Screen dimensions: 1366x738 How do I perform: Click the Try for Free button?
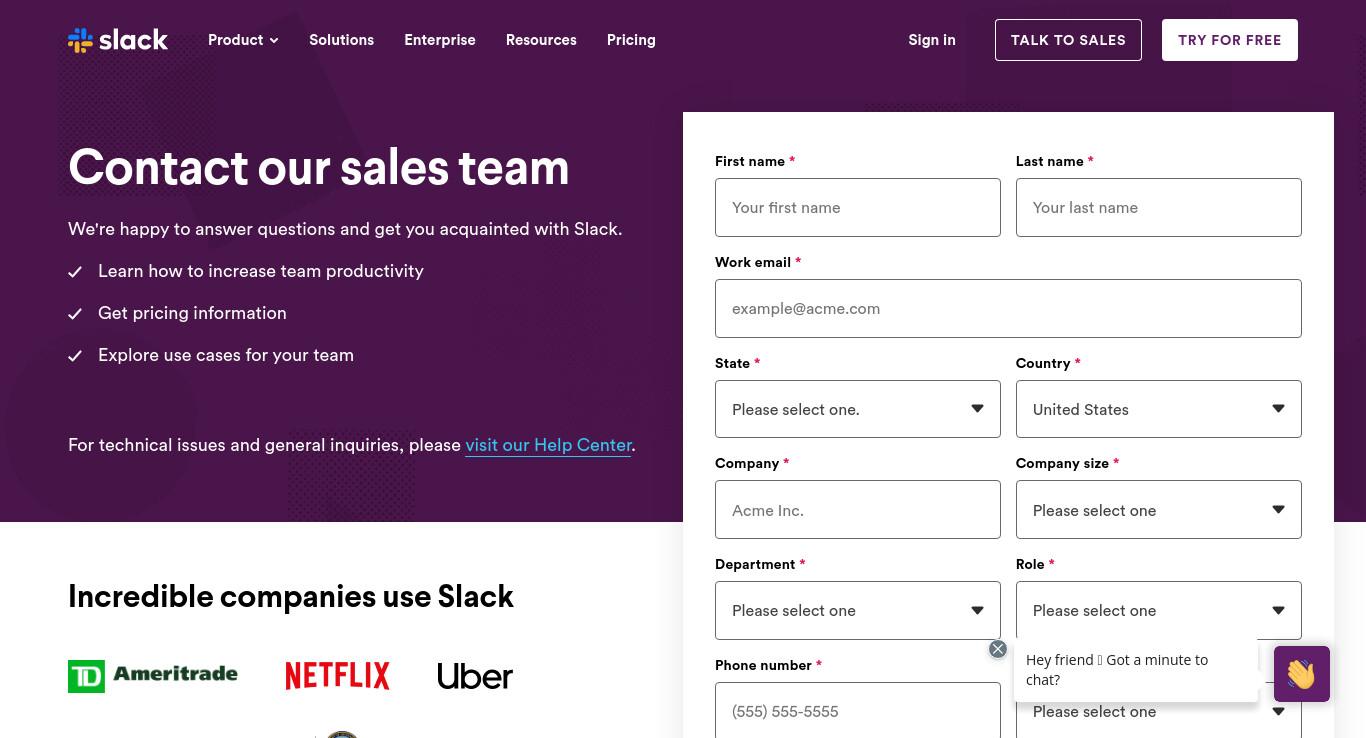1230,40
